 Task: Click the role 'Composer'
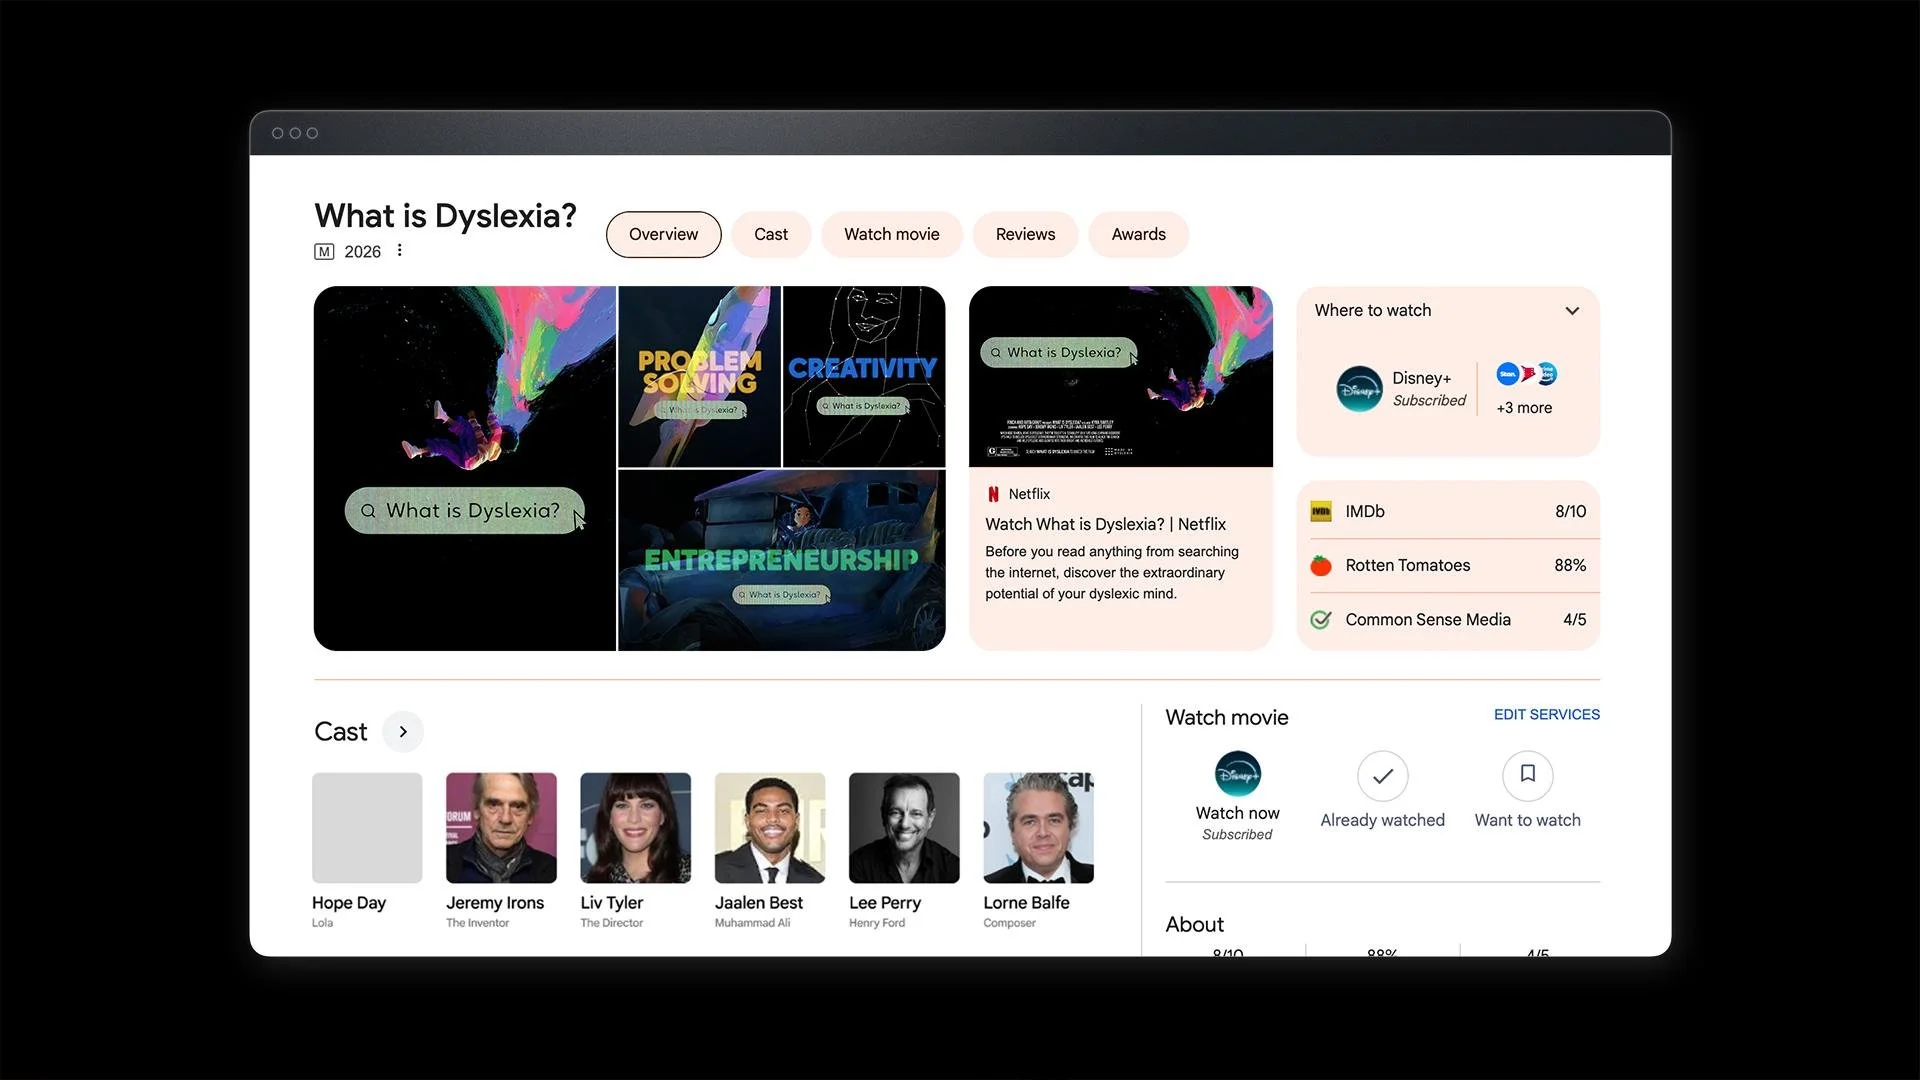[x=1009, y=923]
